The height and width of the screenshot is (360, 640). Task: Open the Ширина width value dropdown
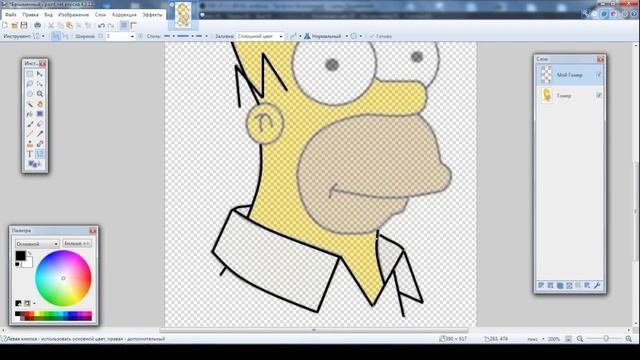coord(132,36)
